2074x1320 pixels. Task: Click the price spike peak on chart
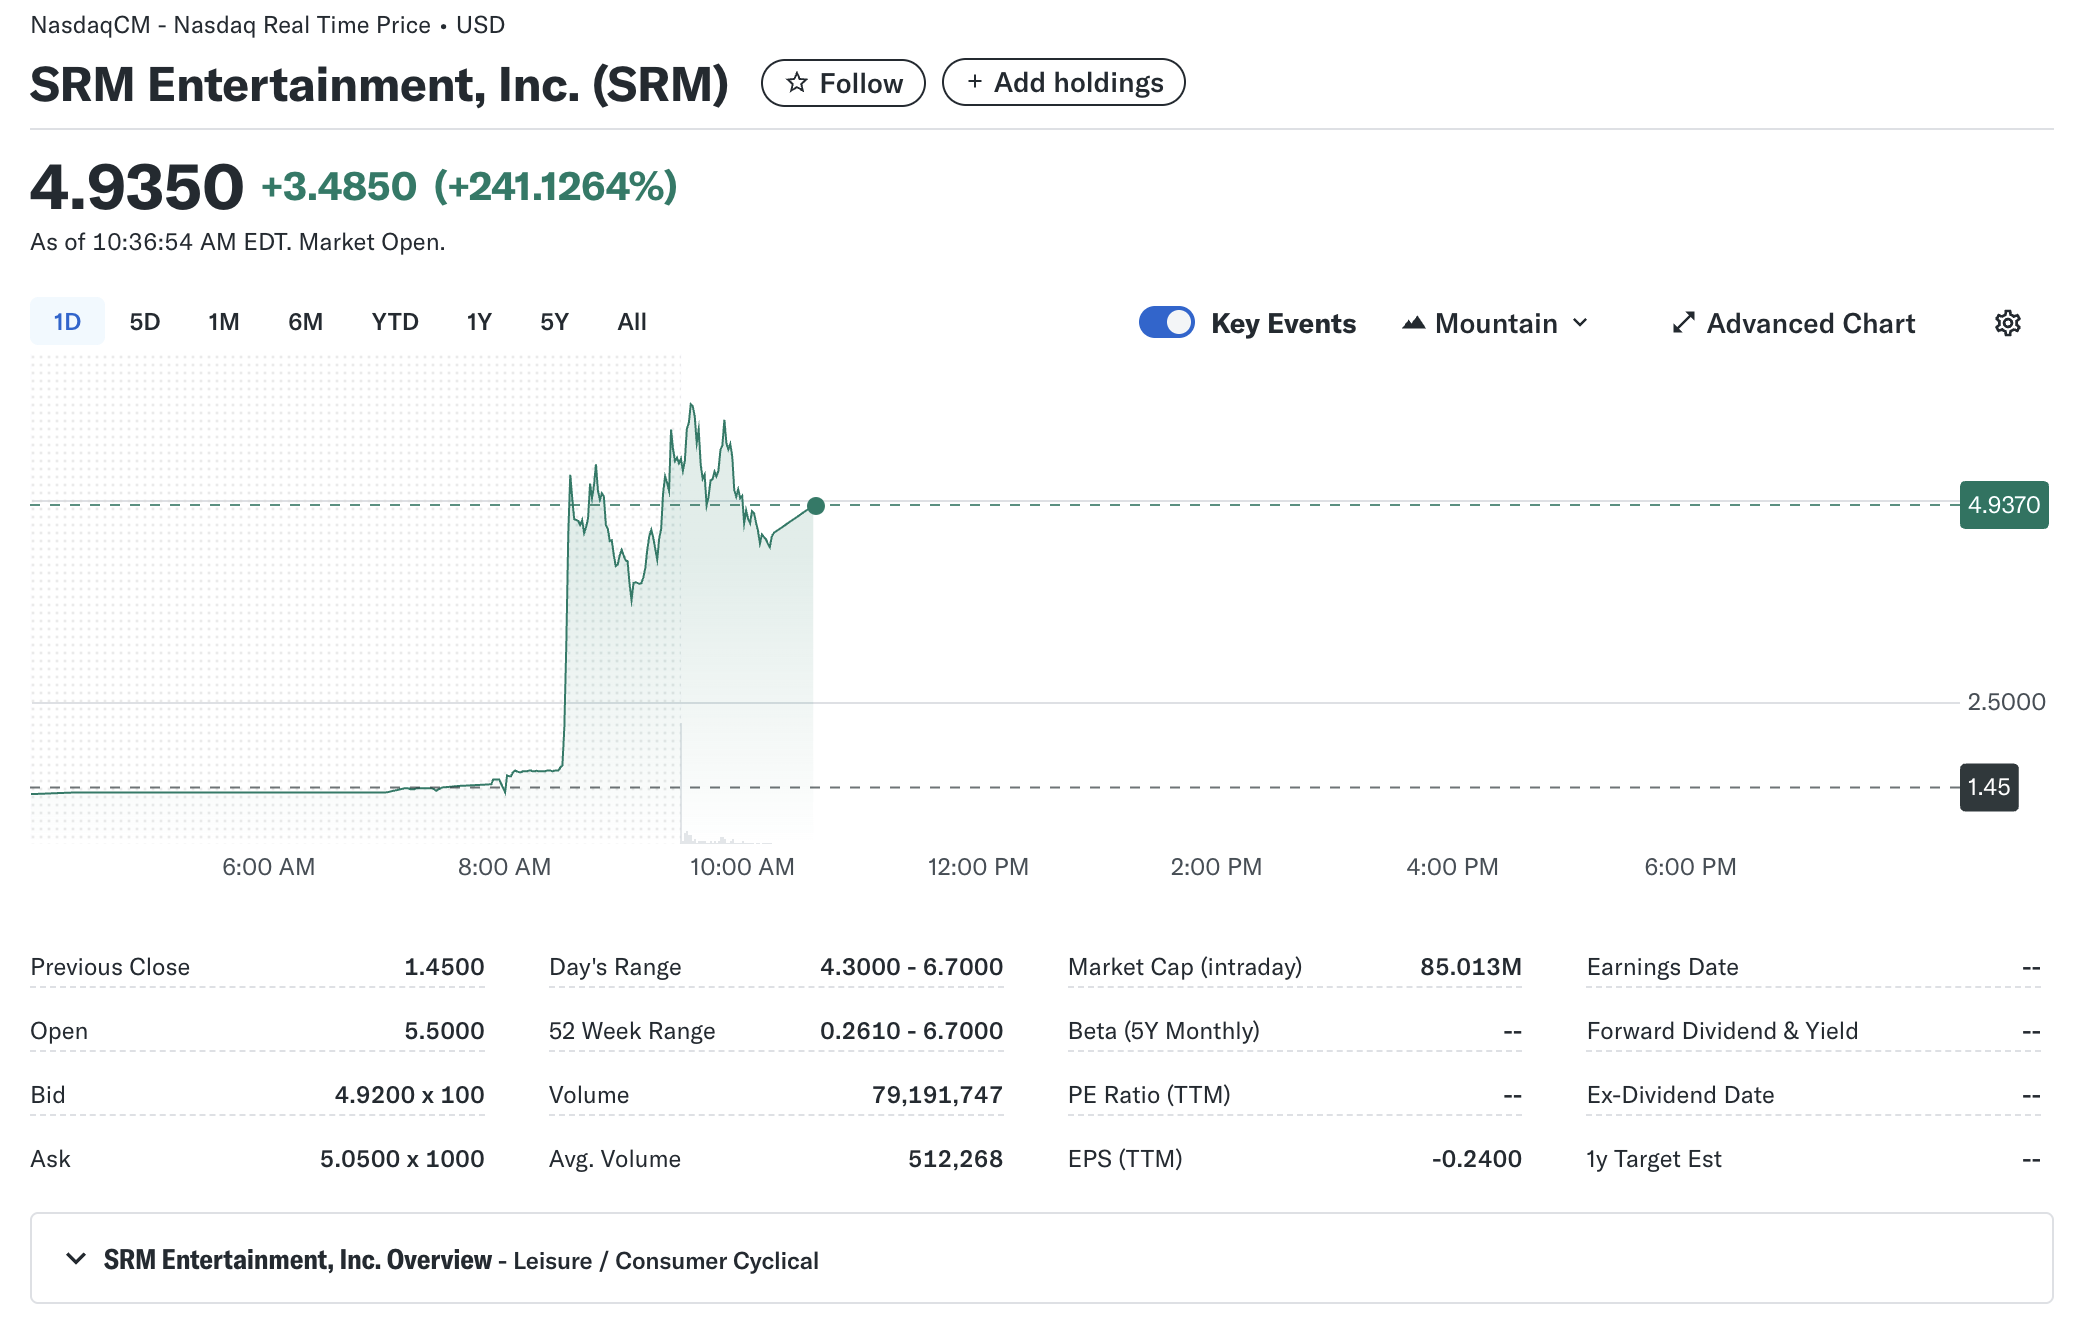pos(691,405)
